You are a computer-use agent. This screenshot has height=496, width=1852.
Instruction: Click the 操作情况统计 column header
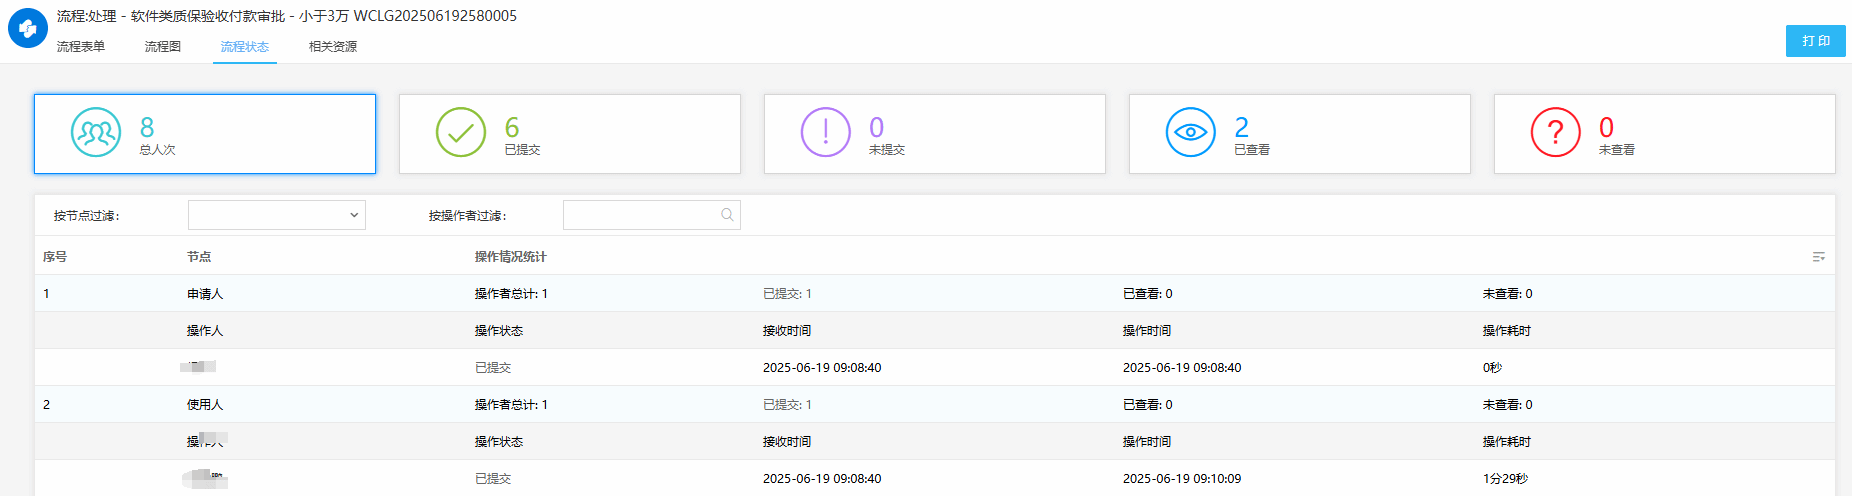tap(511, 257)
